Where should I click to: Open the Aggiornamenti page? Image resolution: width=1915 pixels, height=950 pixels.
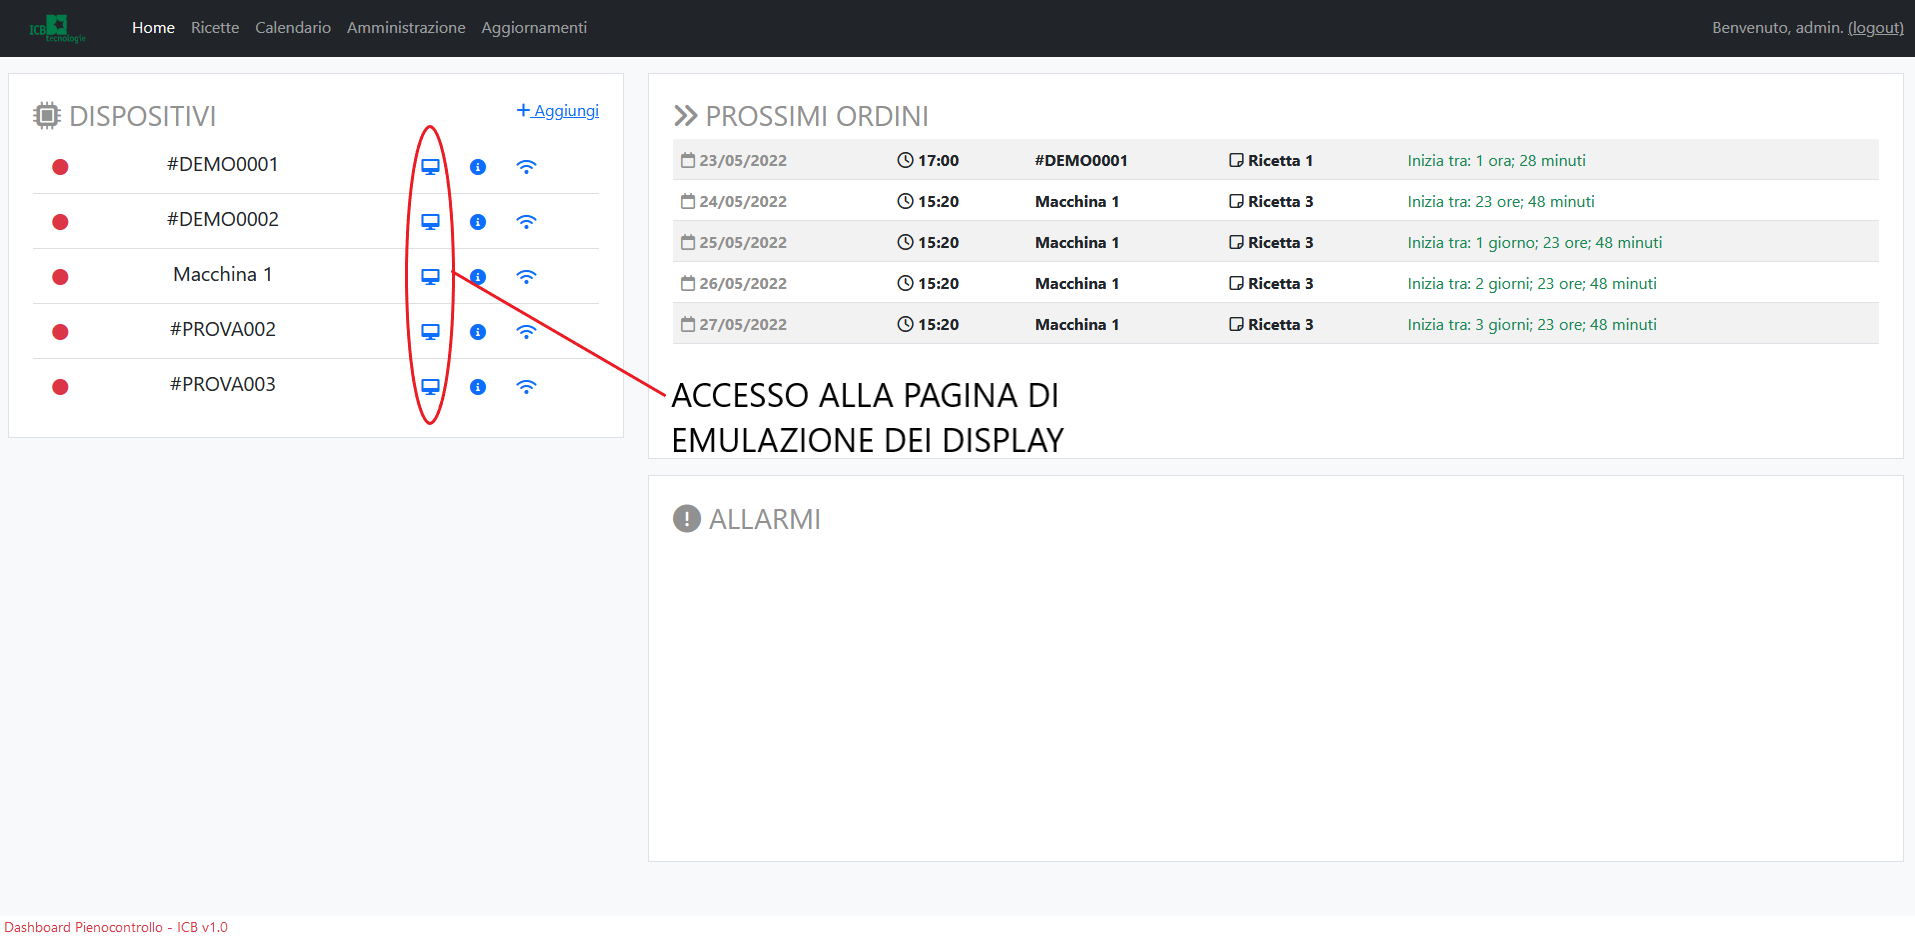pyautogui.click(x=534, y=28)
